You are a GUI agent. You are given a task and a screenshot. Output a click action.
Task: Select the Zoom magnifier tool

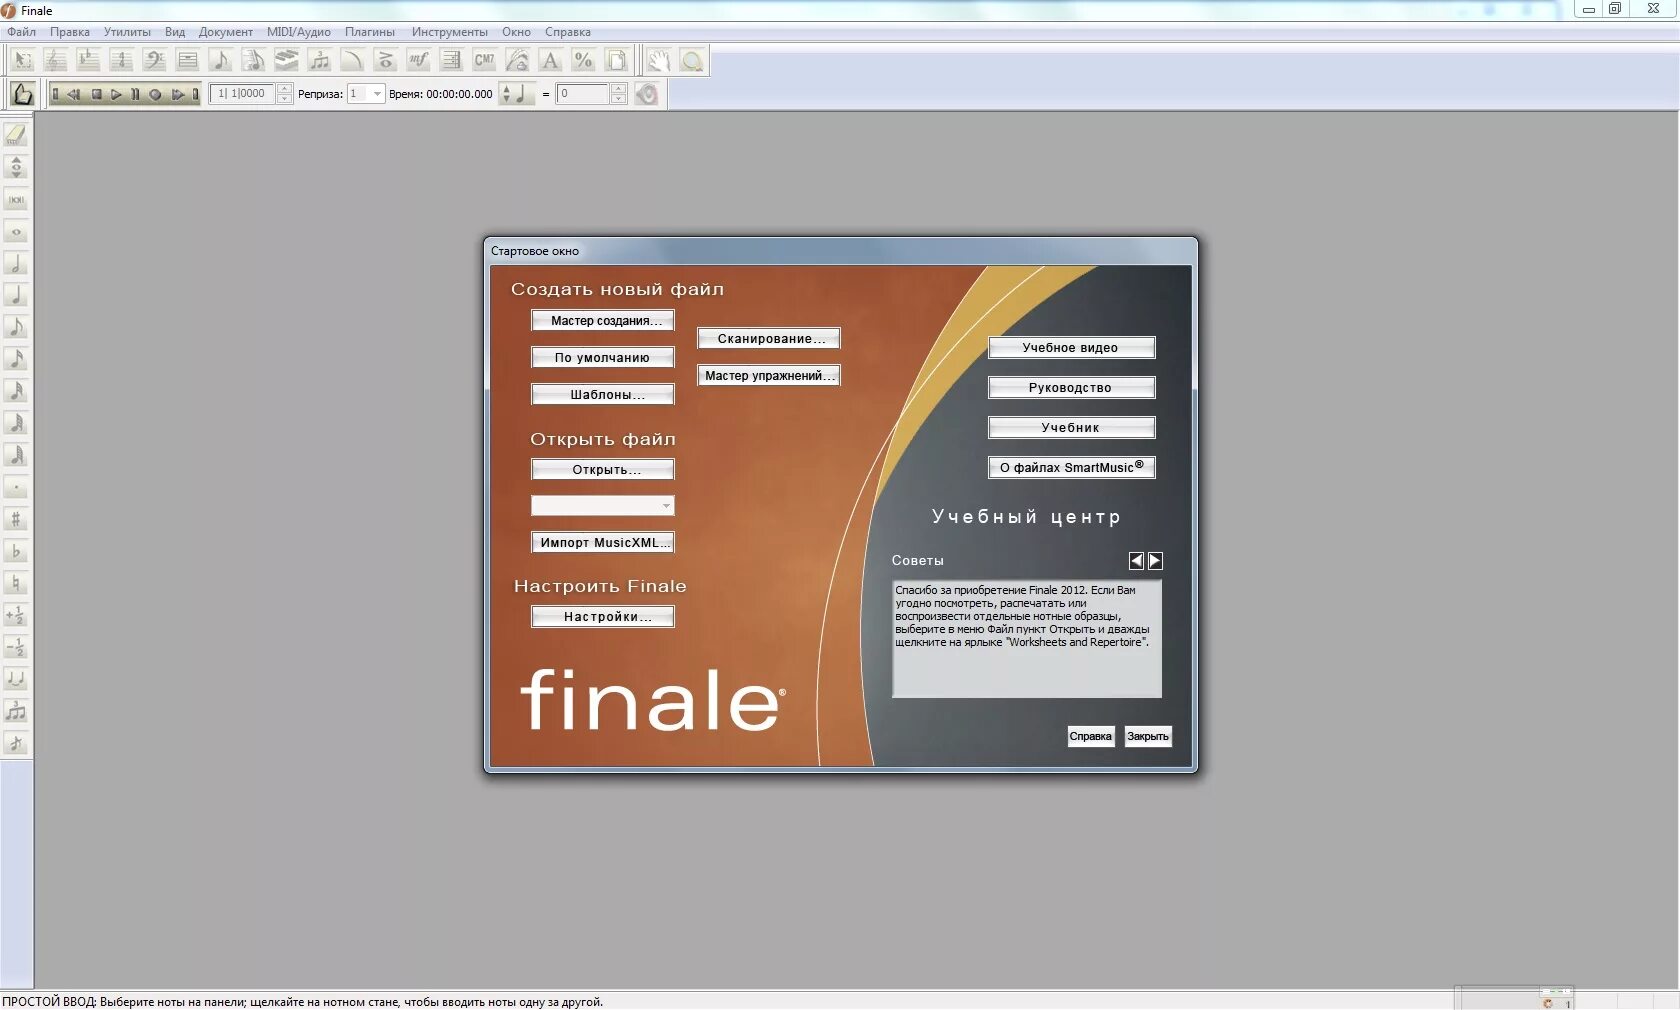tap(691, 61)
